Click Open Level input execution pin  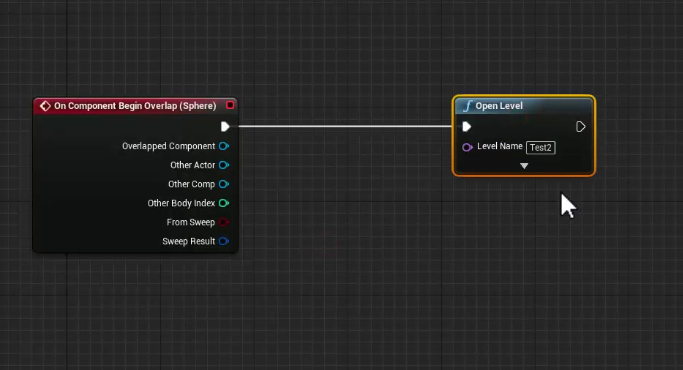(x=467, y=127)
